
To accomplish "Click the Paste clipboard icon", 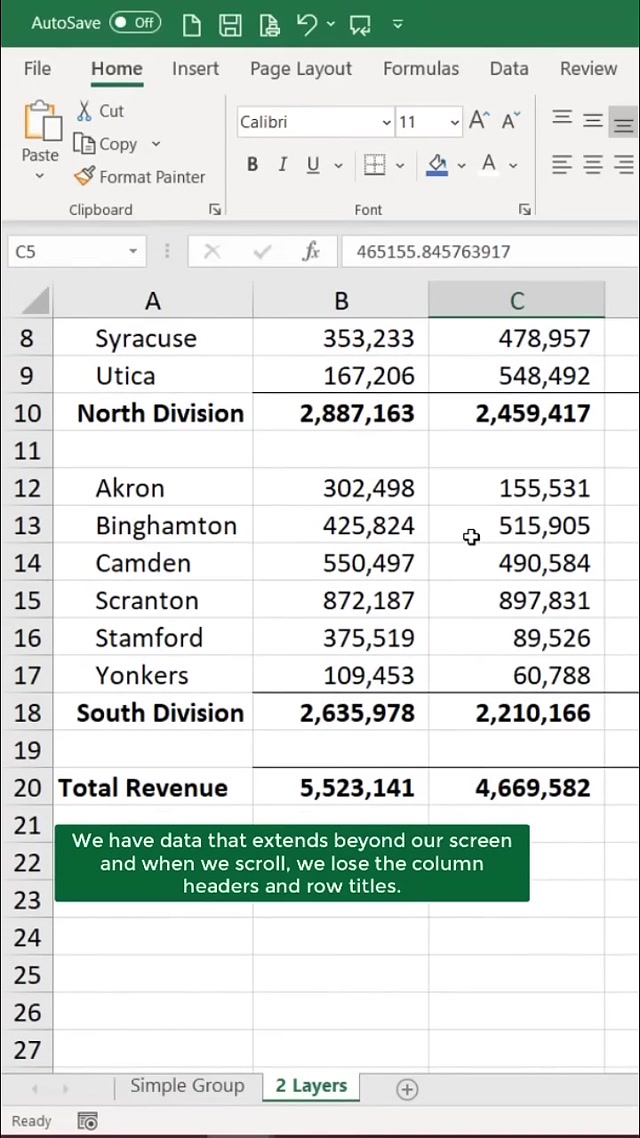I will pyautogui.click(x=41, y=124).
